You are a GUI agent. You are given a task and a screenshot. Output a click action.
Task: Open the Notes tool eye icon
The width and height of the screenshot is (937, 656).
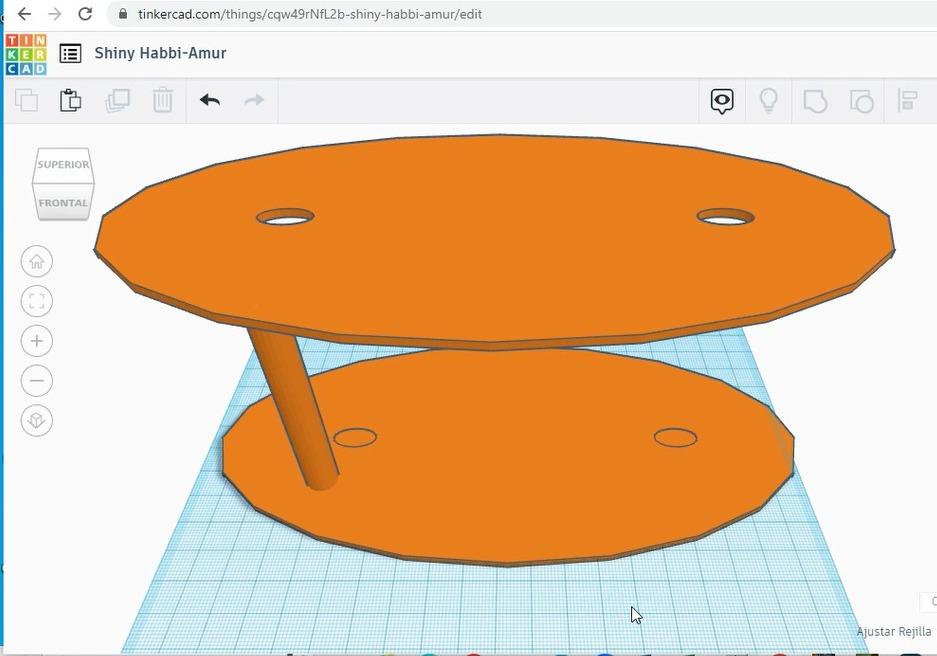pos(722,101)
